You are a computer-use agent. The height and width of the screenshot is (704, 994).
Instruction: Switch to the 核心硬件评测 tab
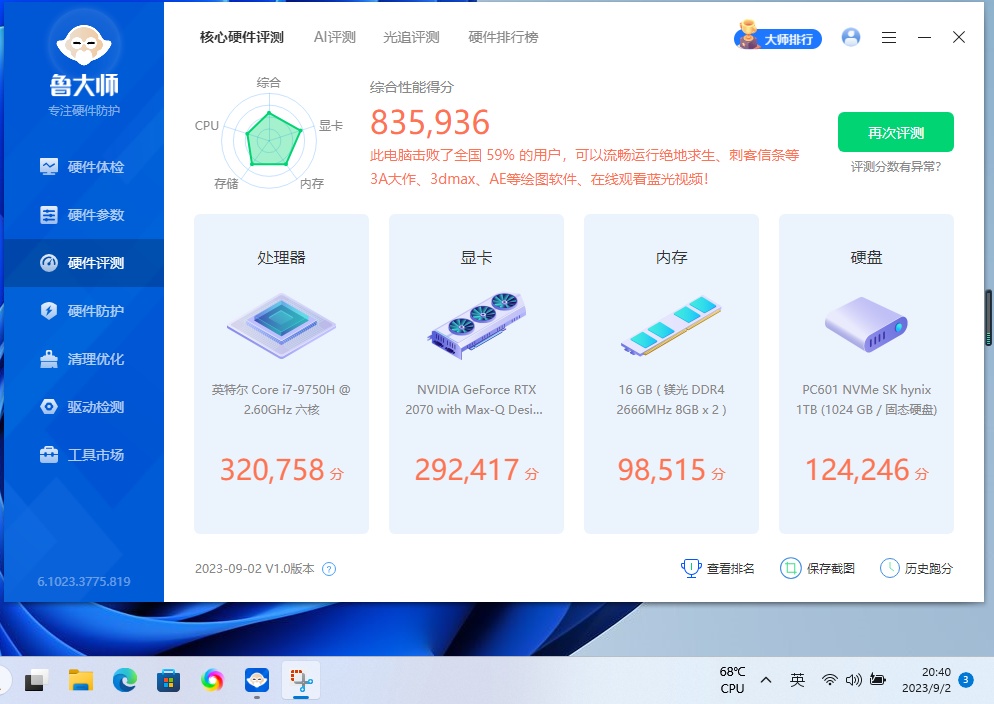point(242,37)
